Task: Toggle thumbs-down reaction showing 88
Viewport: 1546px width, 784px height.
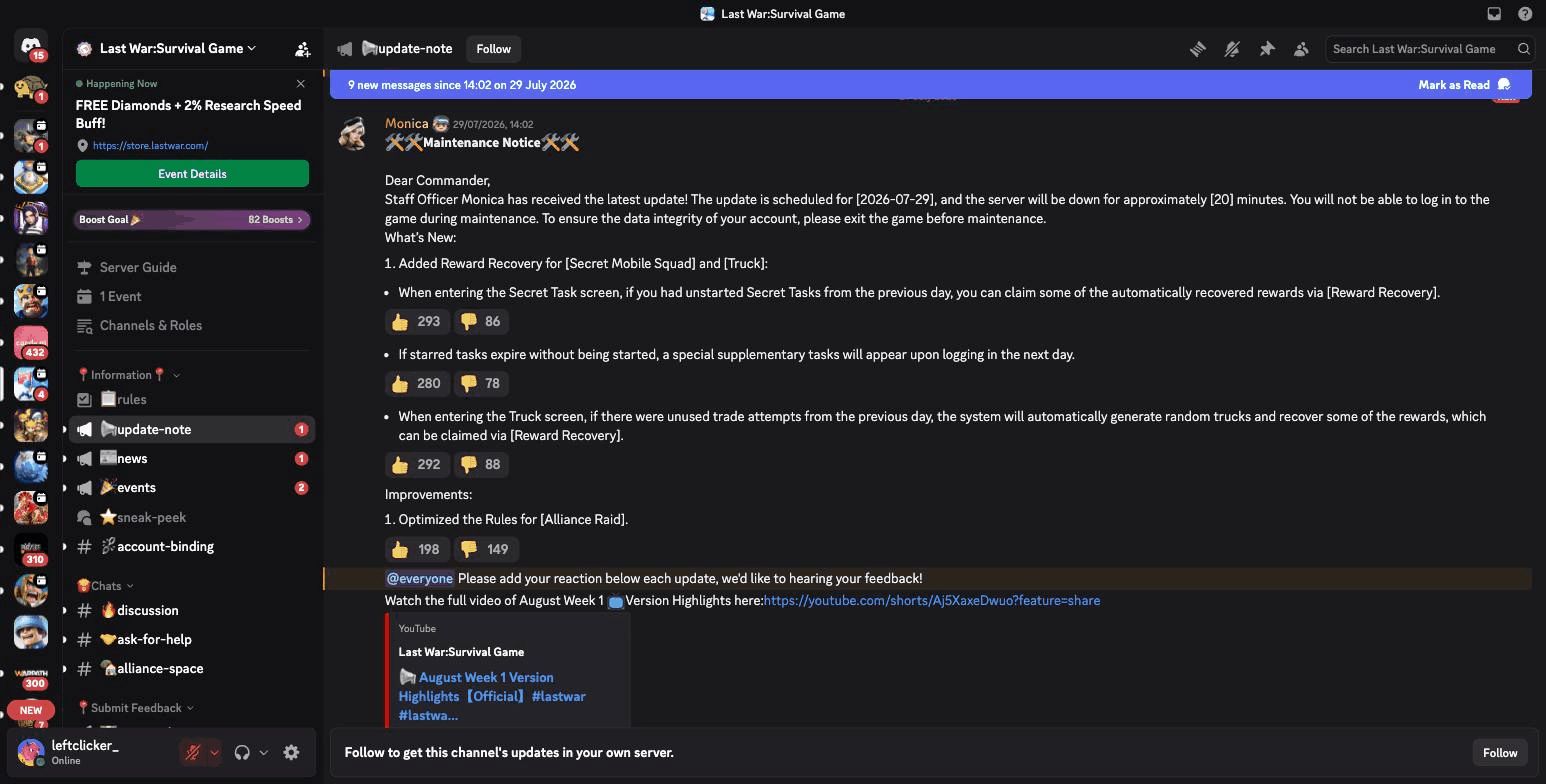Action: click(x=480, y=465)
